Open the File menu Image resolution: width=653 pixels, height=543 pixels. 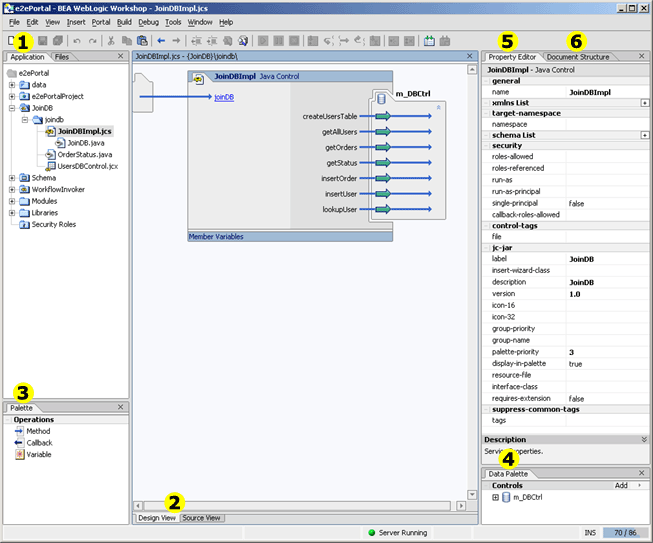(14, 22)
